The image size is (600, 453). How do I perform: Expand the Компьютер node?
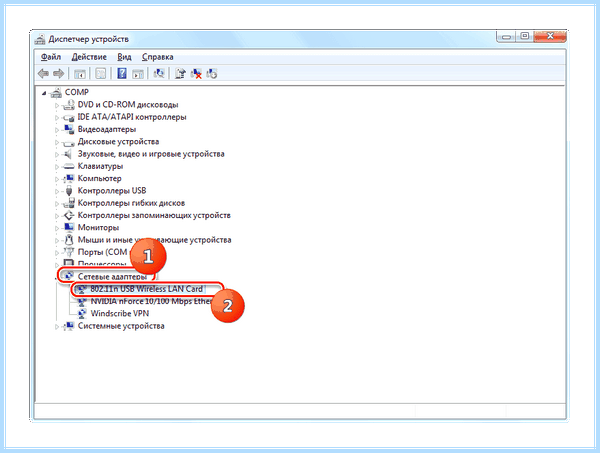(57, 179)
